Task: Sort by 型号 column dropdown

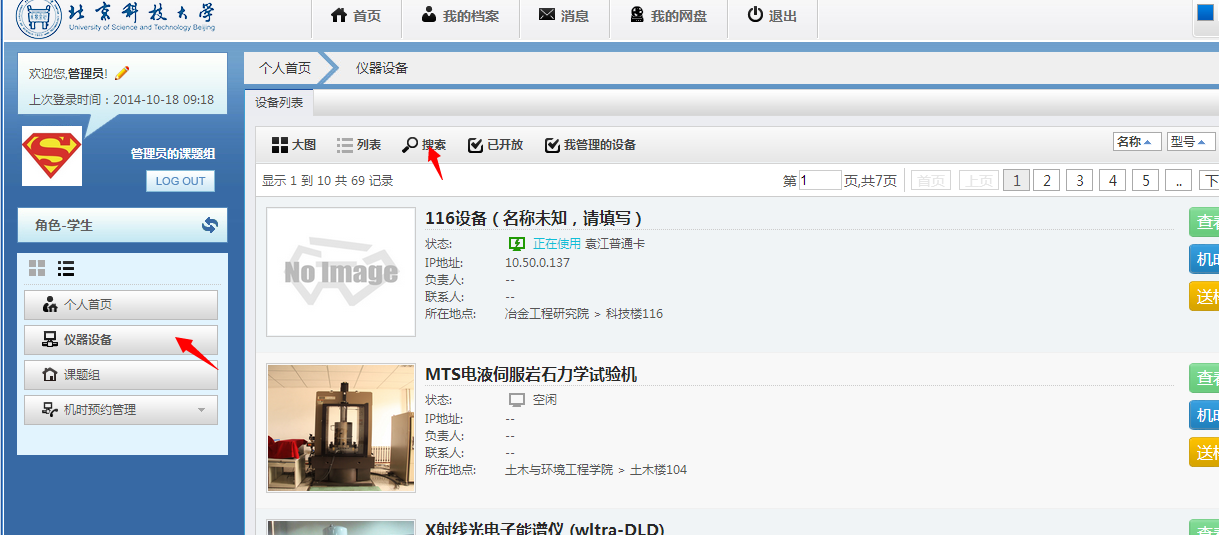Action: (1189, 142)
